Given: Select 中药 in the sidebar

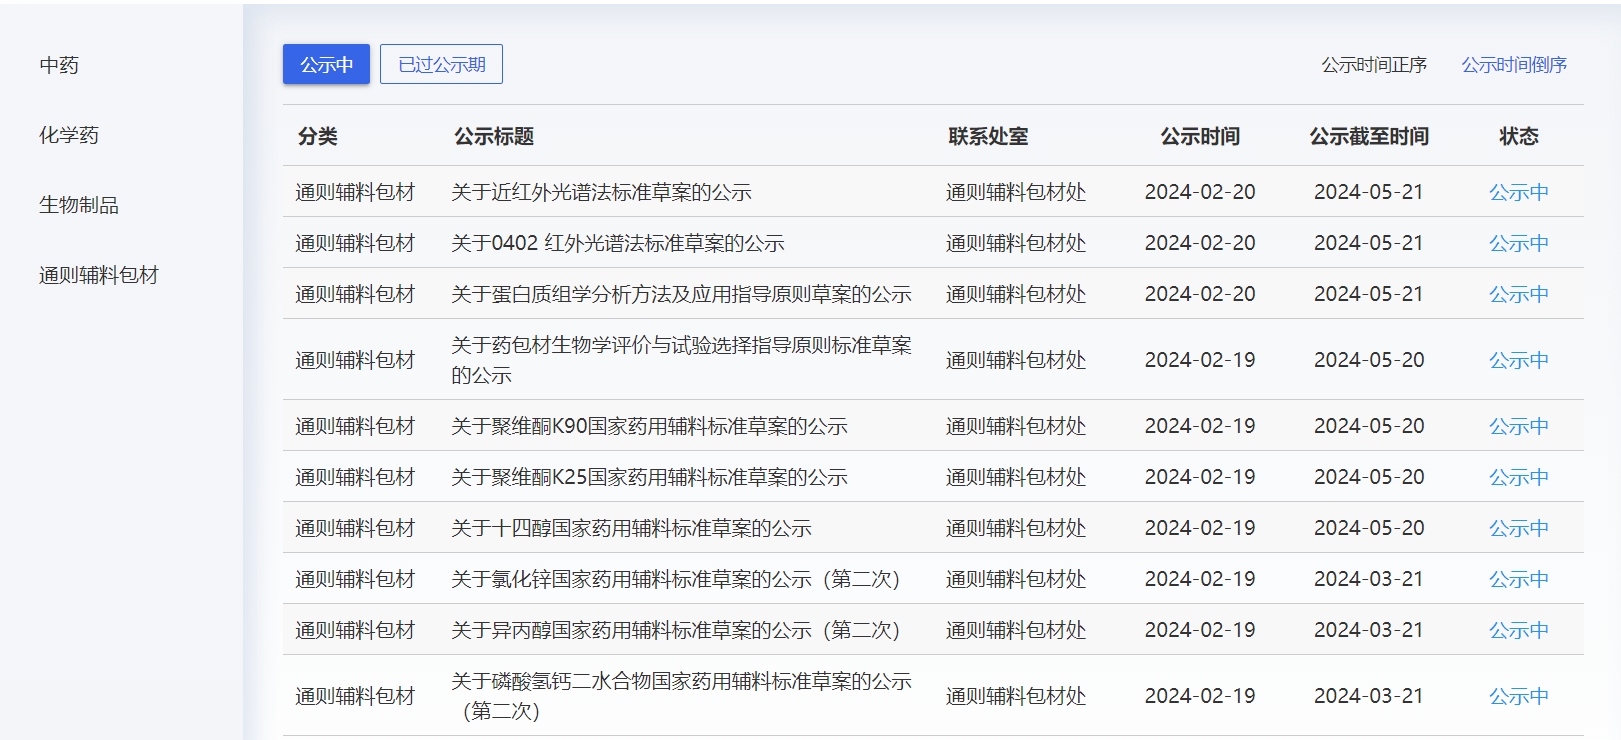Looking at the screenshot, I should pyautogui.click(x=59, y=65).
